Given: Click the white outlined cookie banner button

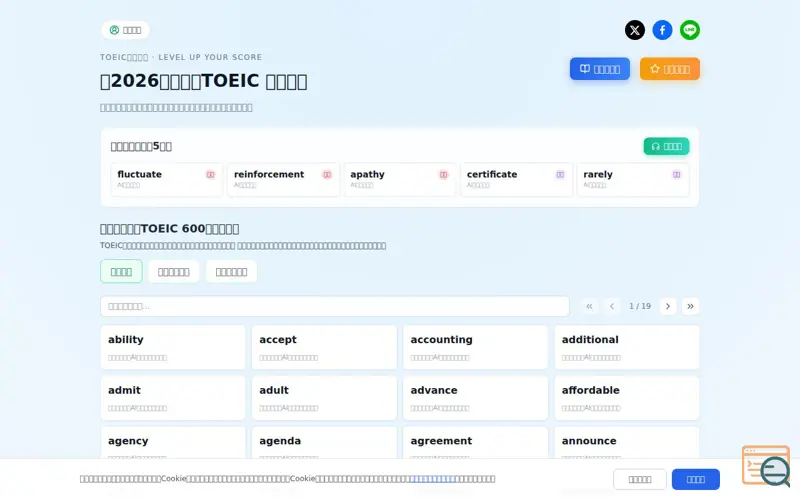Looking at the screenshot, I should point(639,479).
